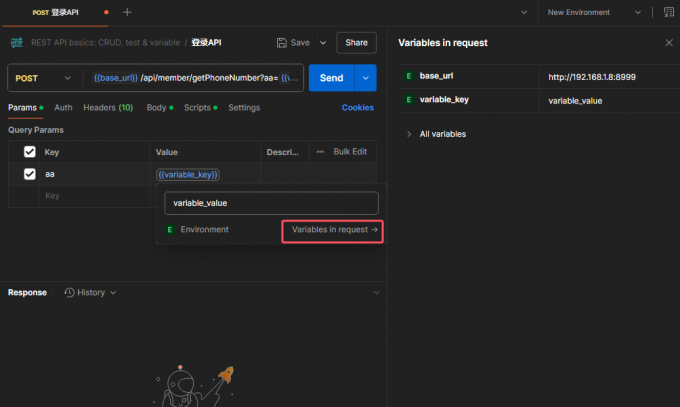Click the variable_value input in popup

coord(271,203)
